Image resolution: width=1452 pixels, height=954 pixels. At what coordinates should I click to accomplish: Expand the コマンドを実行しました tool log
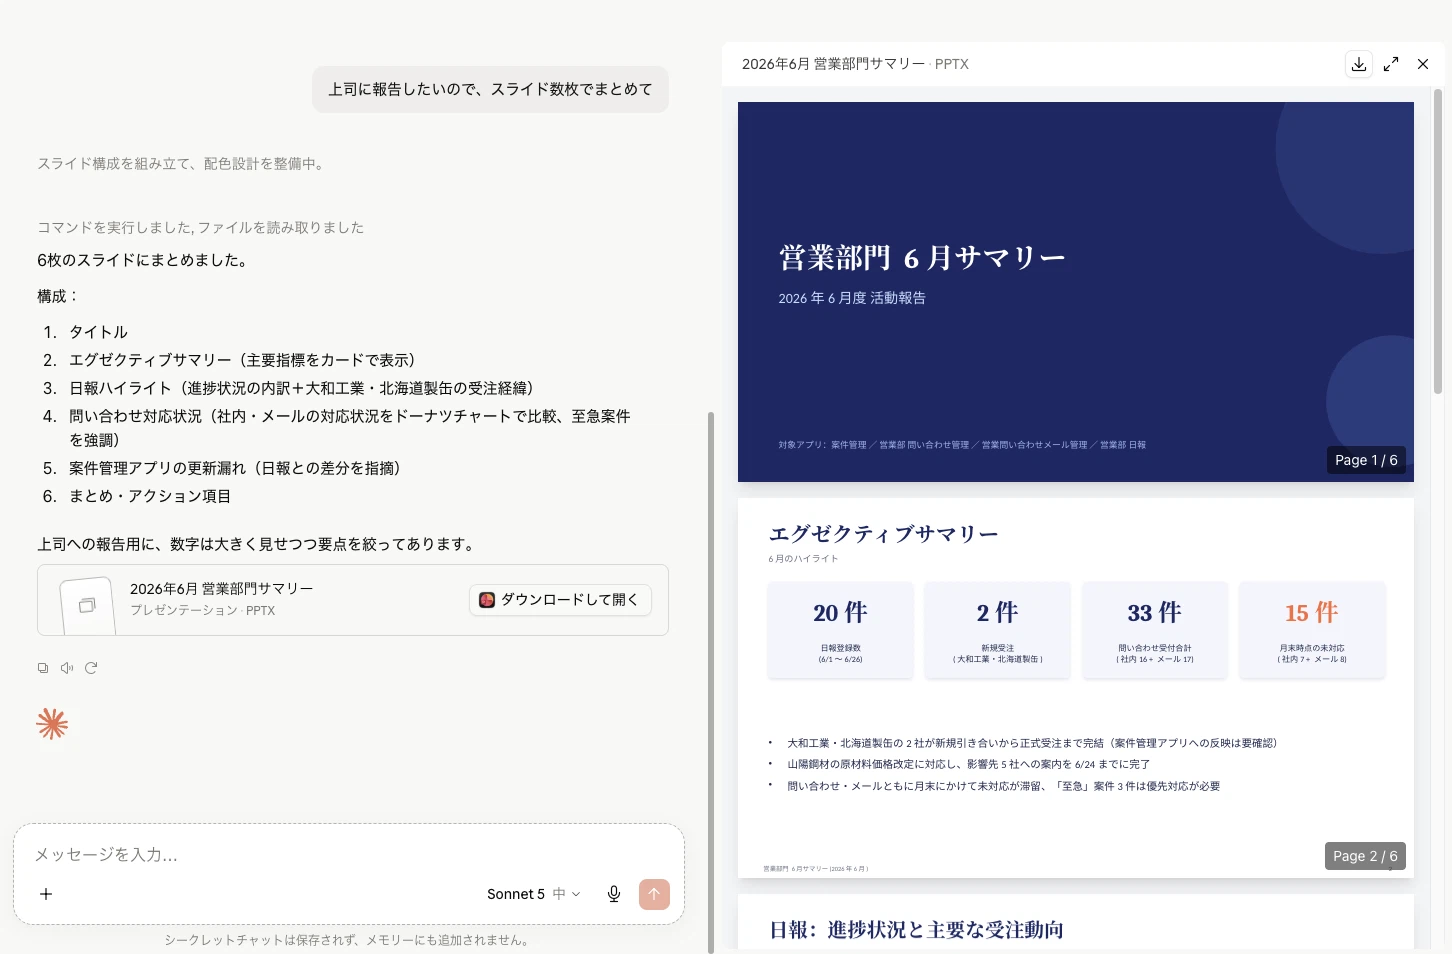tap(201, 228)
